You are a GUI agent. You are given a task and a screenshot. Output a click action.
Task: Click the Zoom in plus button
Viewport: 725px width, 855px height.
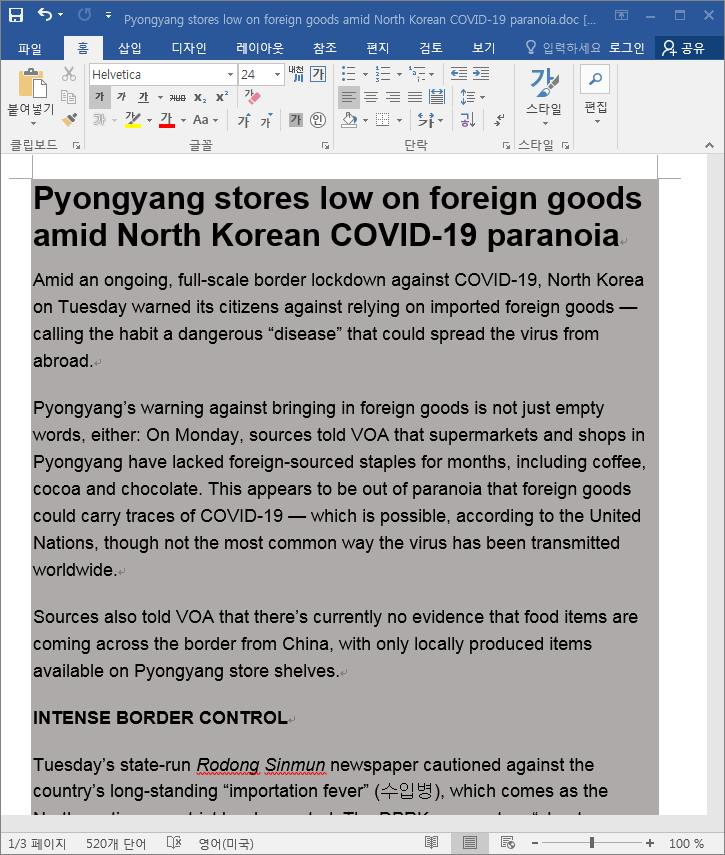coord(650,843)
